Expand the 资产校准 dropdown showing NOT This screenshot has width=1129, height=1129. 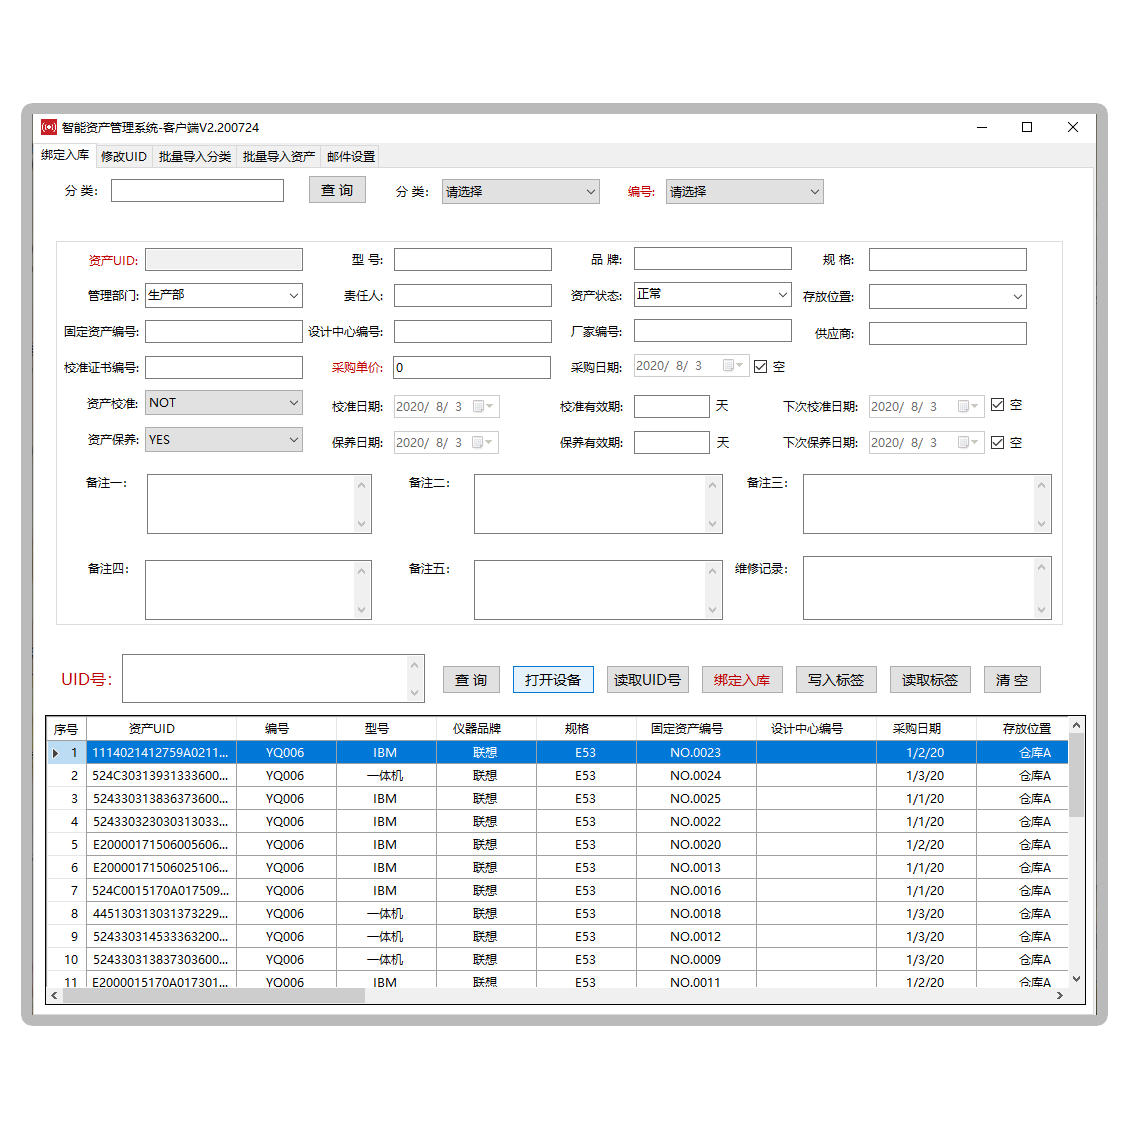293,403
